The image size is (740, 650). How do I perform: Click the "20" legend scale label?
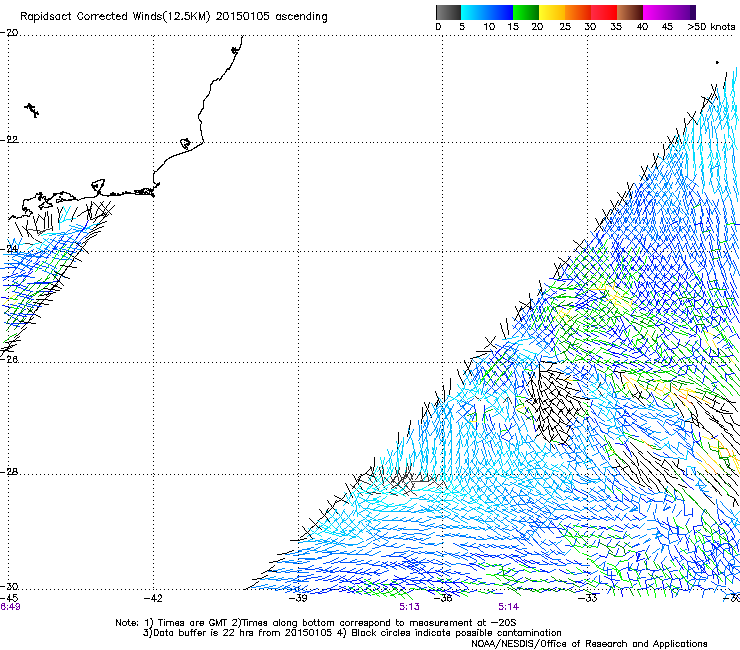(x=538, y=27)
